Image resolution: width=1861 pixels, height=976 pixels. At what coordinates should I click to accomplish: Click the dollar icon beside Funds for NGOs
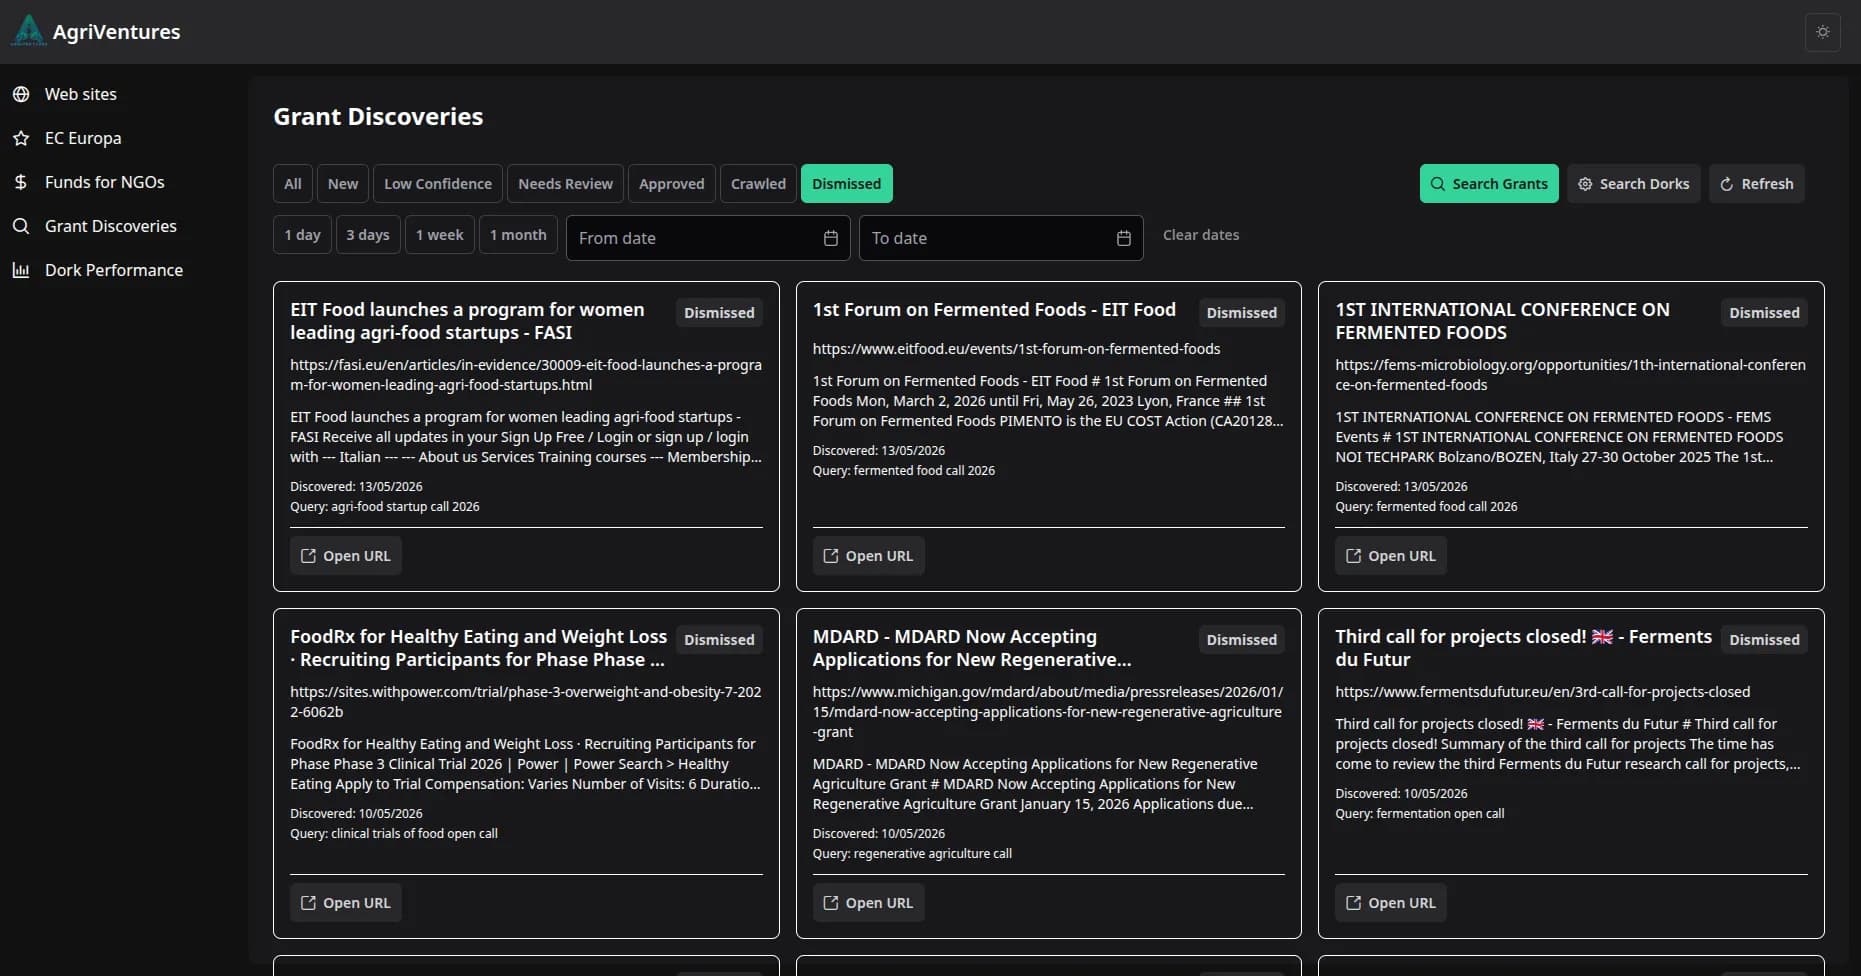[21, 182]
